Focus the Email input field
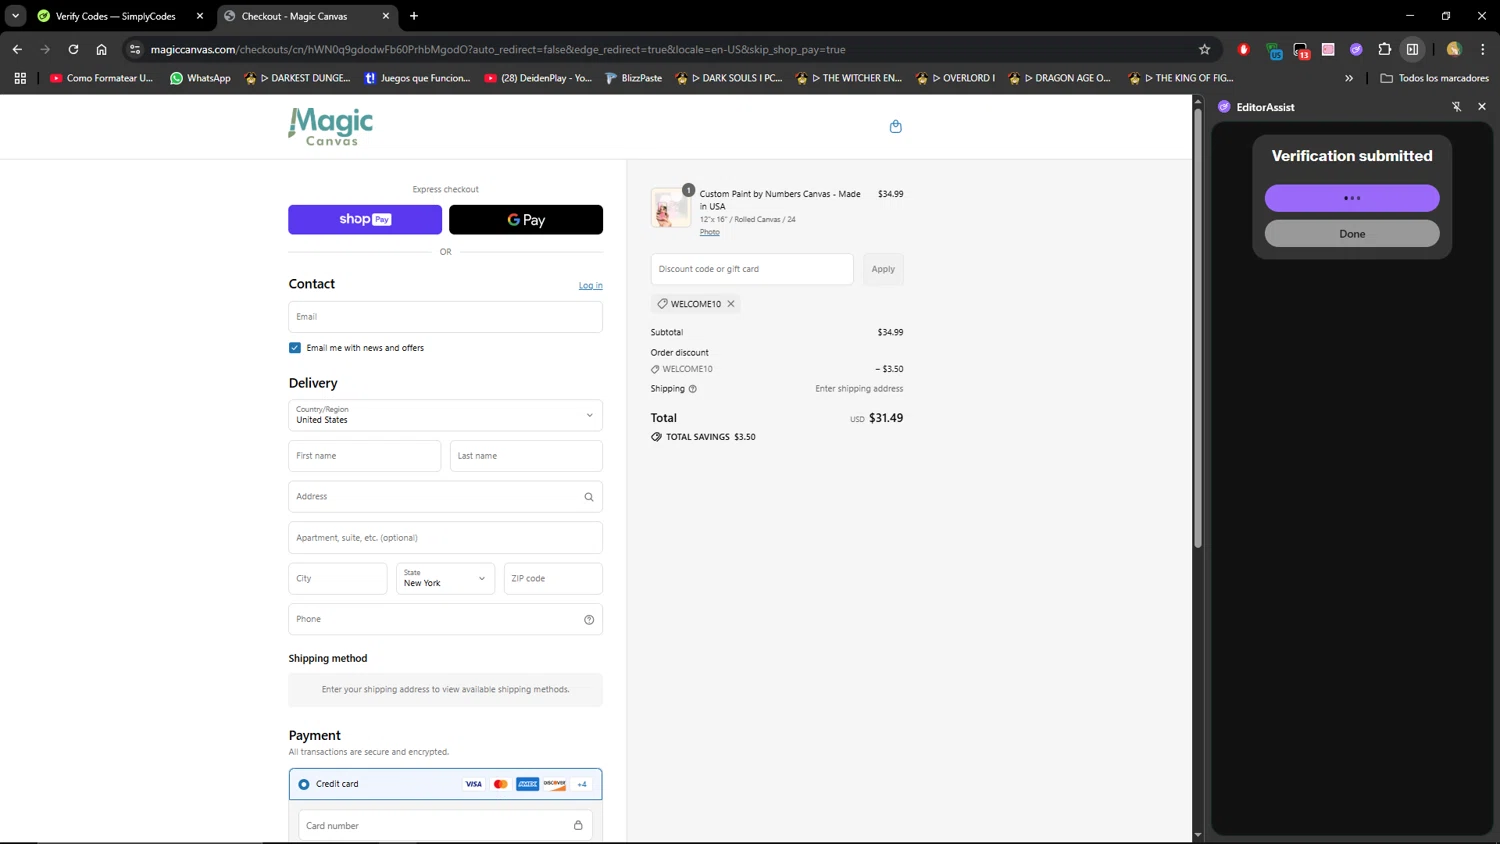This screenshot has height=844, width=1500. pos(445,317)
